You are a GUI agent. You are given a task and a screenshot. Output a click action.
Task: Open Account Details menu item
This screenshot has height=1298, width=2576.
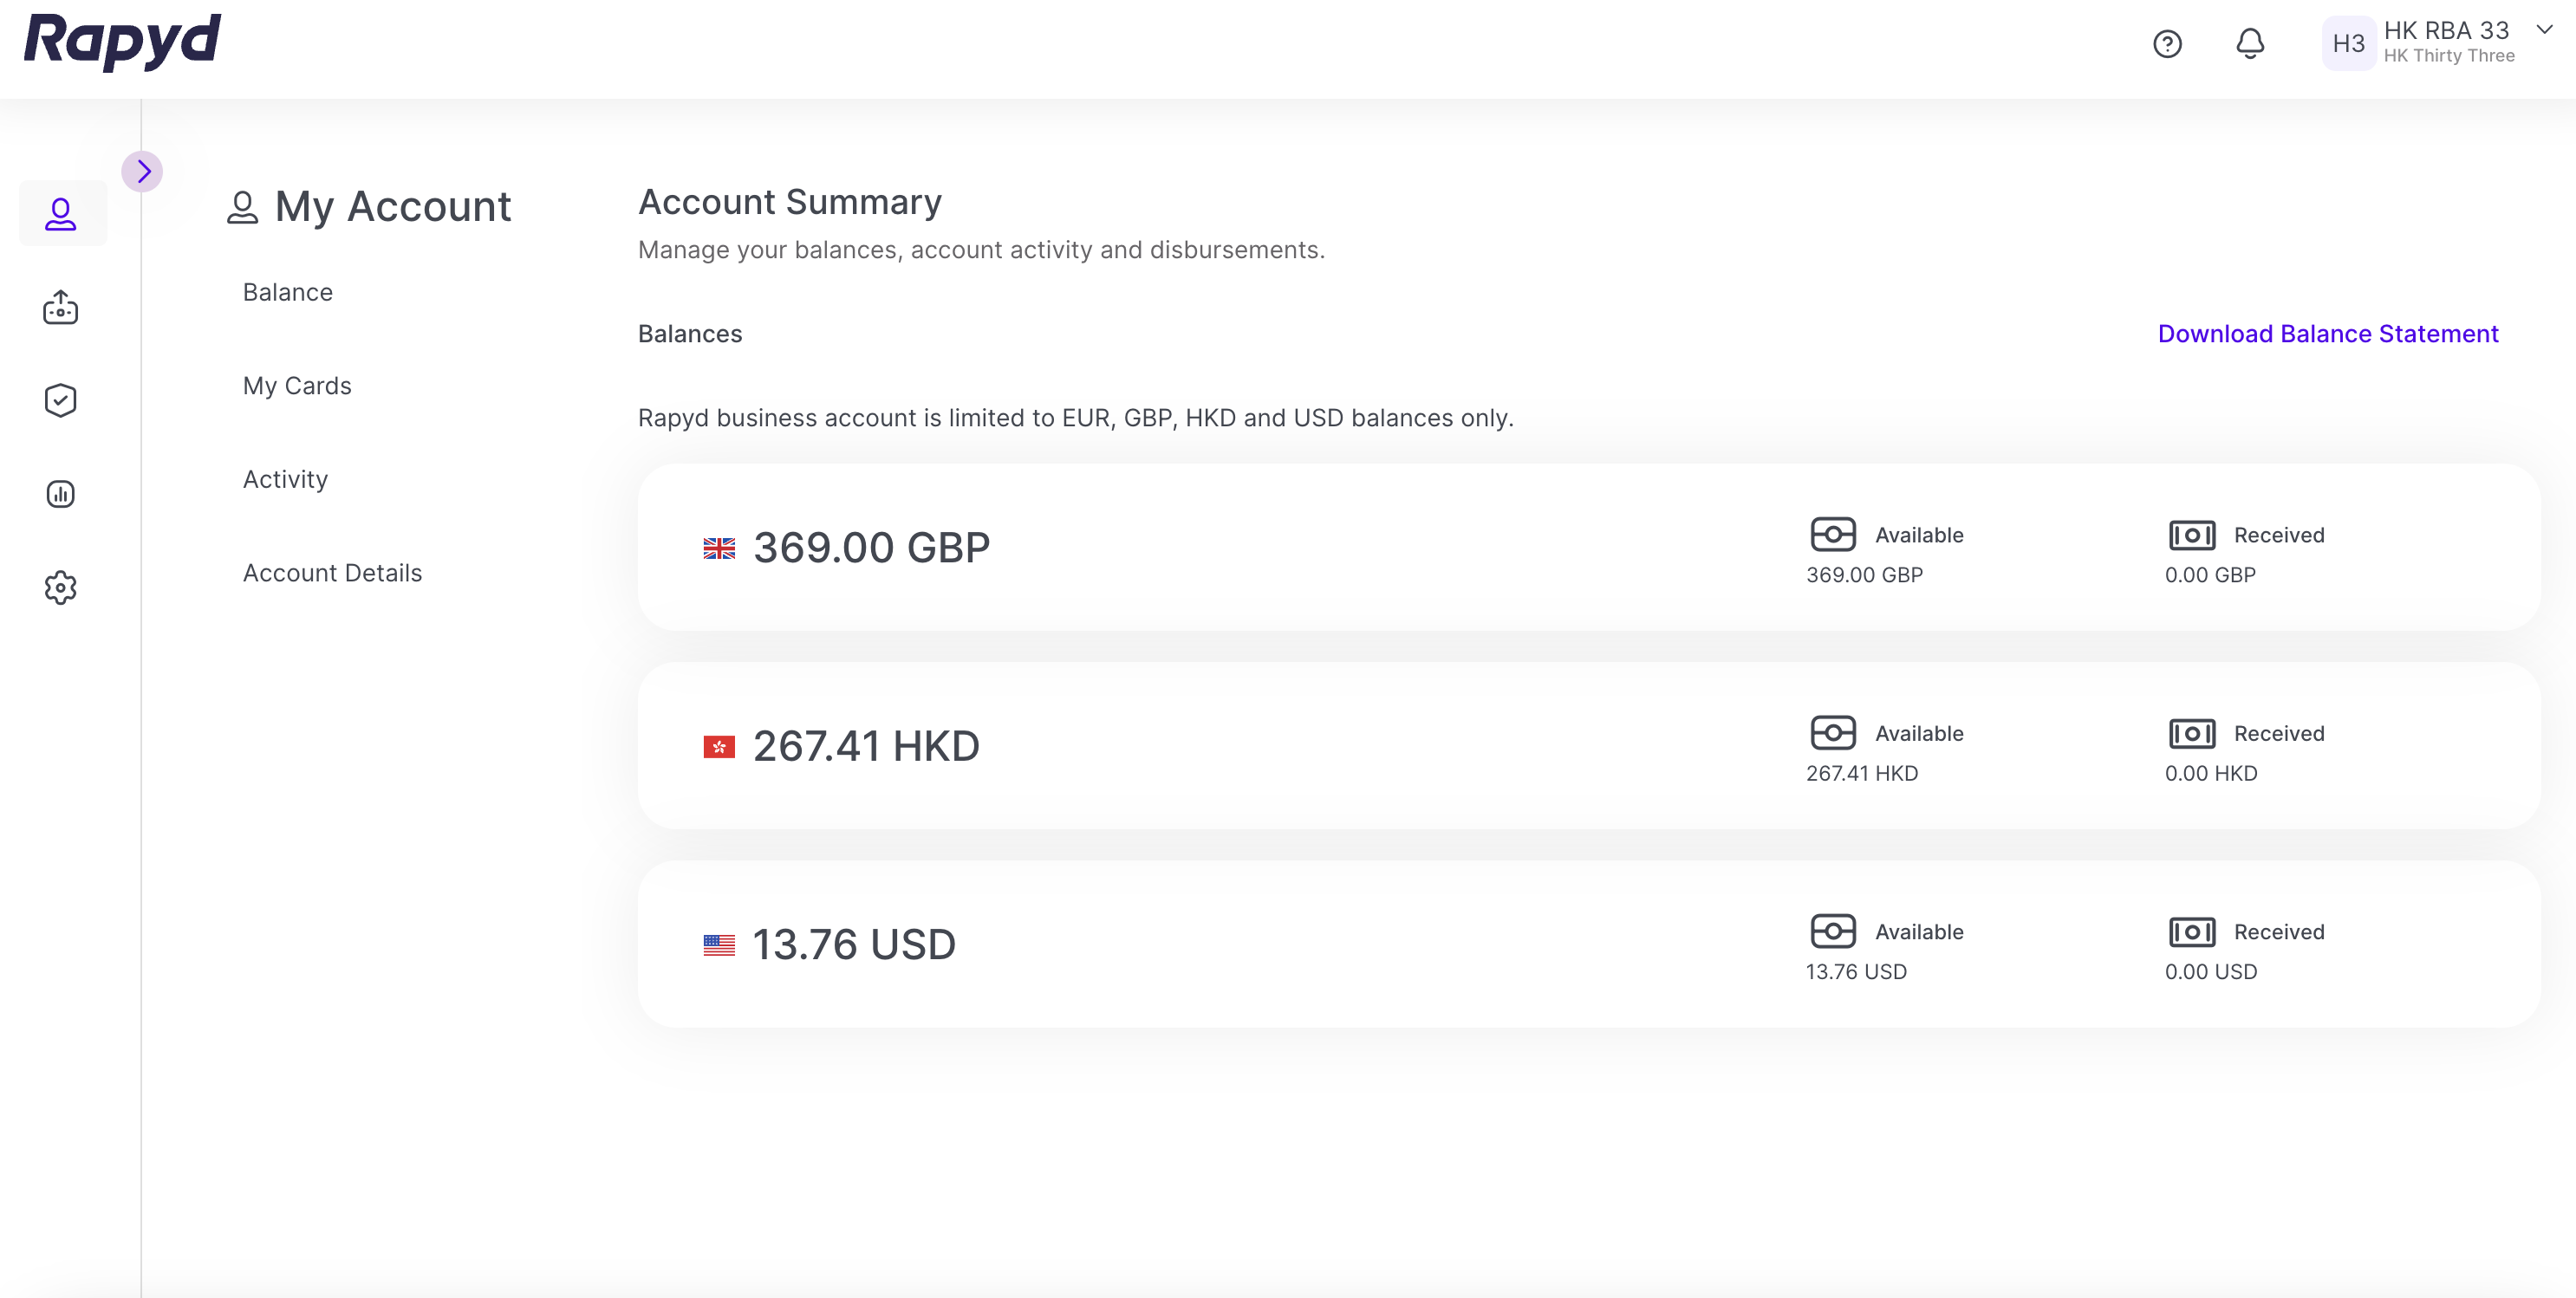click(332, 573)
